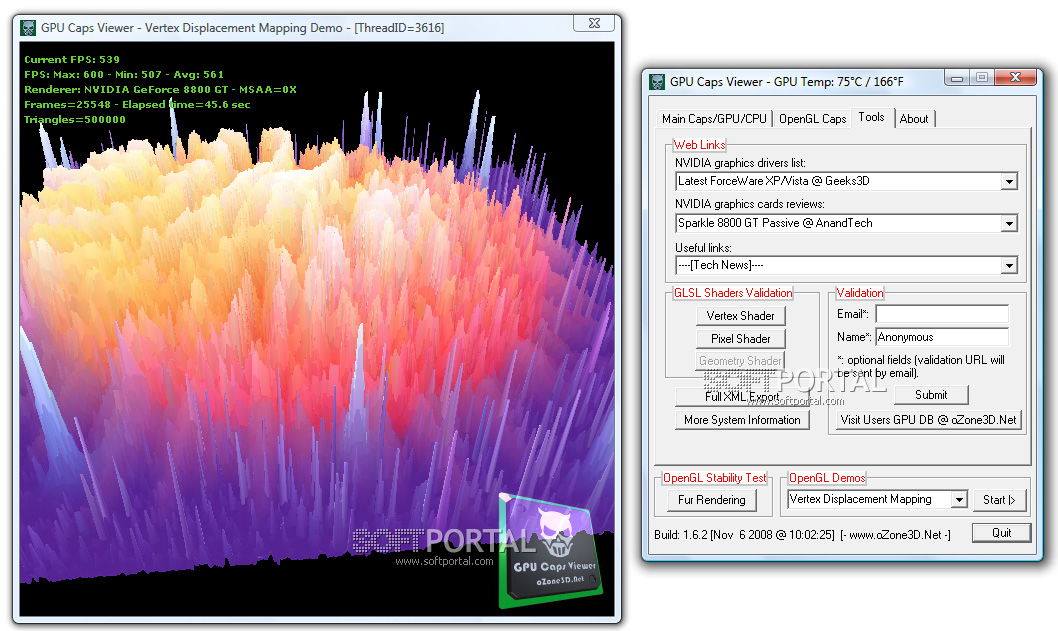Screen dimensions: 1058x631
Task: Open the OpenGL Demos dropdown arrow
Action: tap(959, 499)
